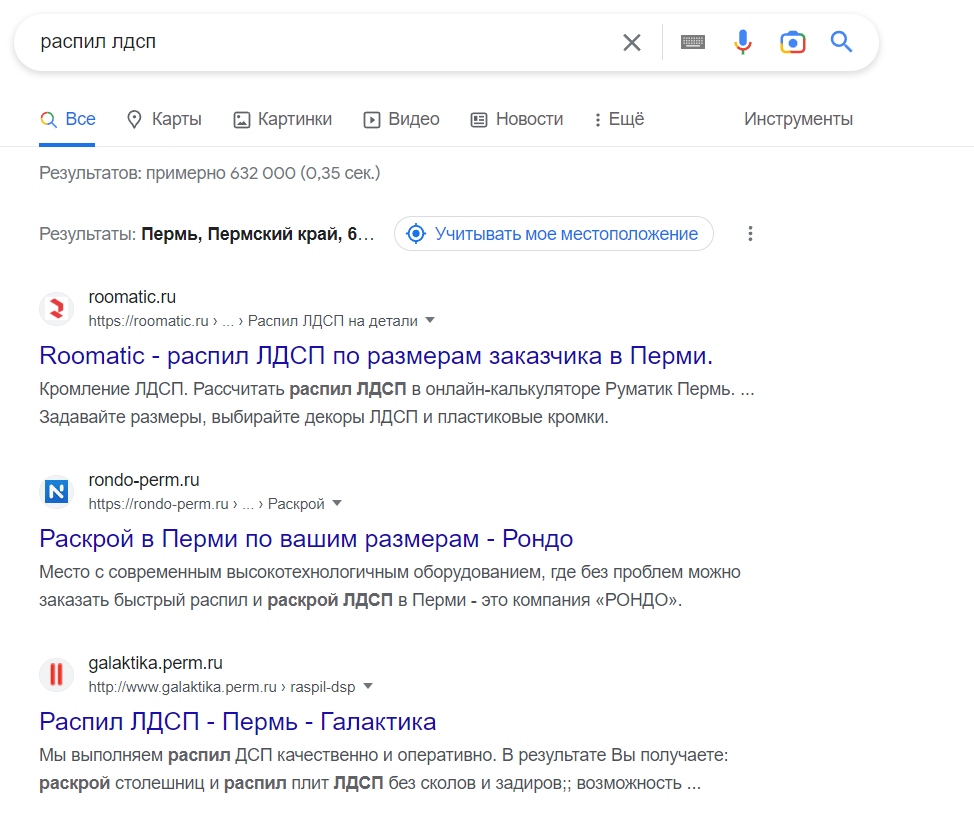Clear the search query with the X icon

click(x=632, y=42)
